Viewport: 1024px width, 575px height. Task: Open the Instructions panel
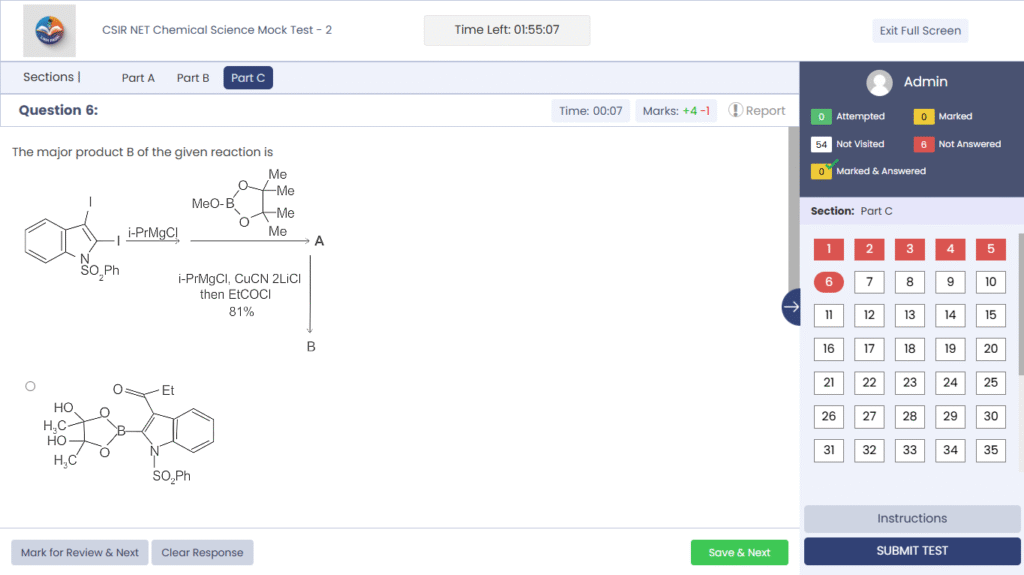click(x=912, y=518)
